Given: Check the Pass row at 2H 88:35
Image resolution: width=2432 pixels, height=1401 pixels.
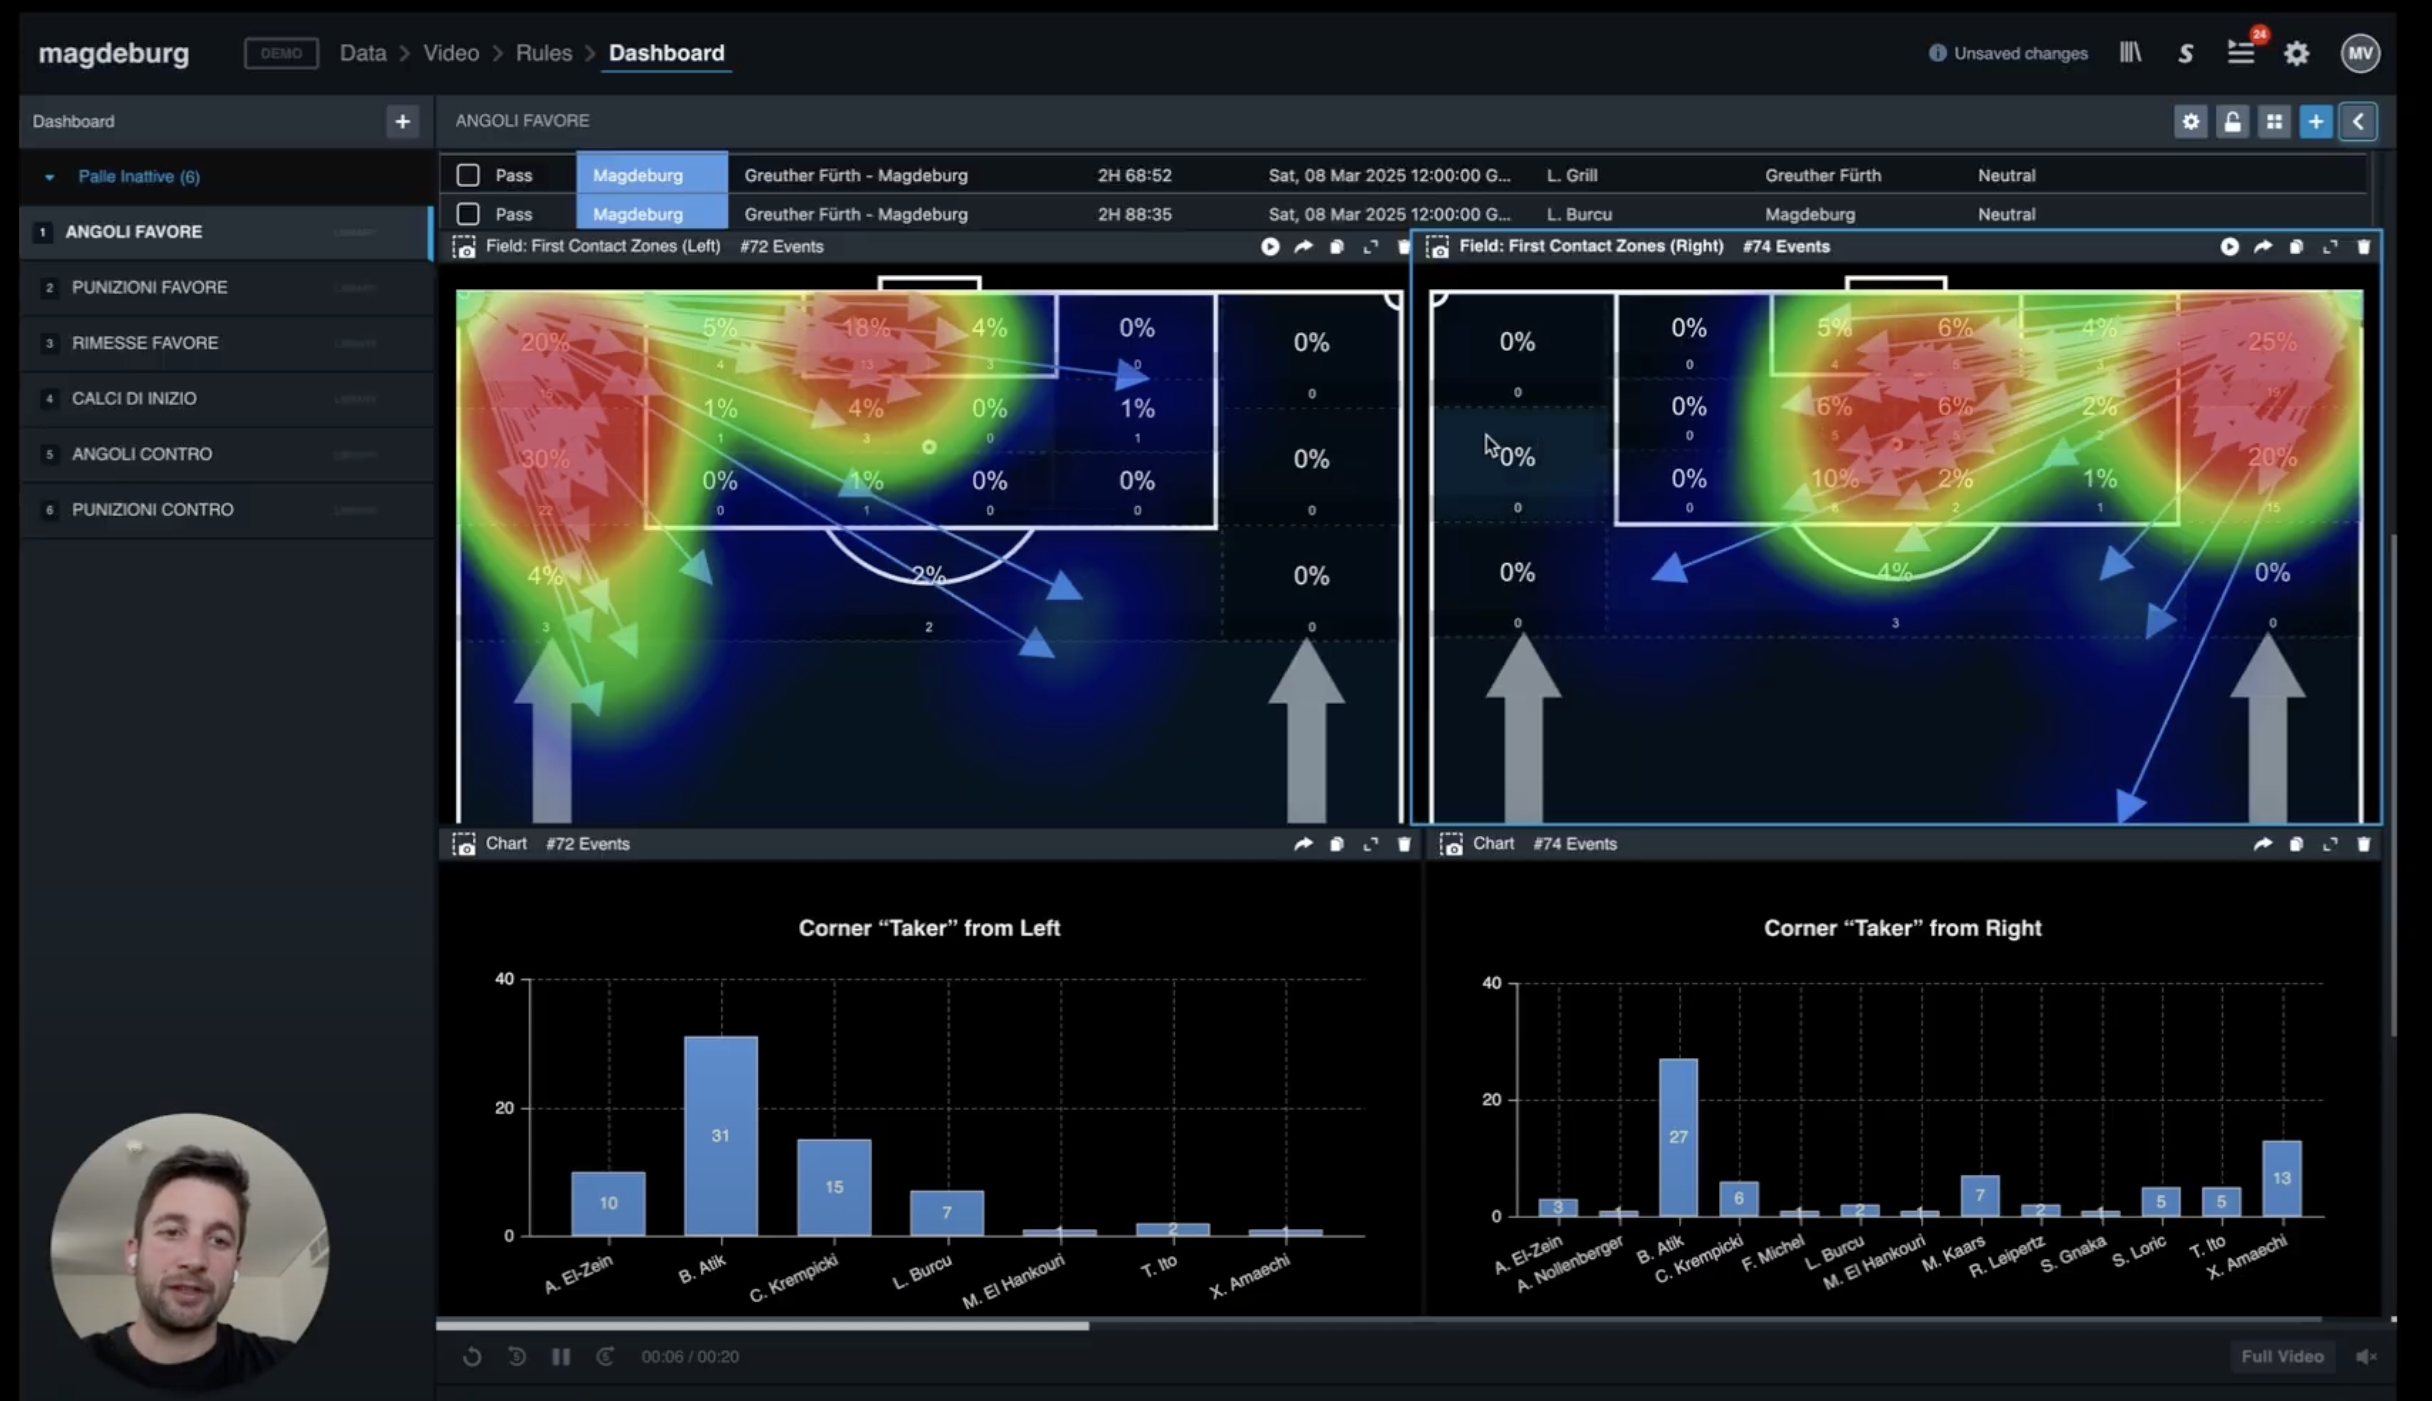Looking at the screenshot, I should pos(468,214).
